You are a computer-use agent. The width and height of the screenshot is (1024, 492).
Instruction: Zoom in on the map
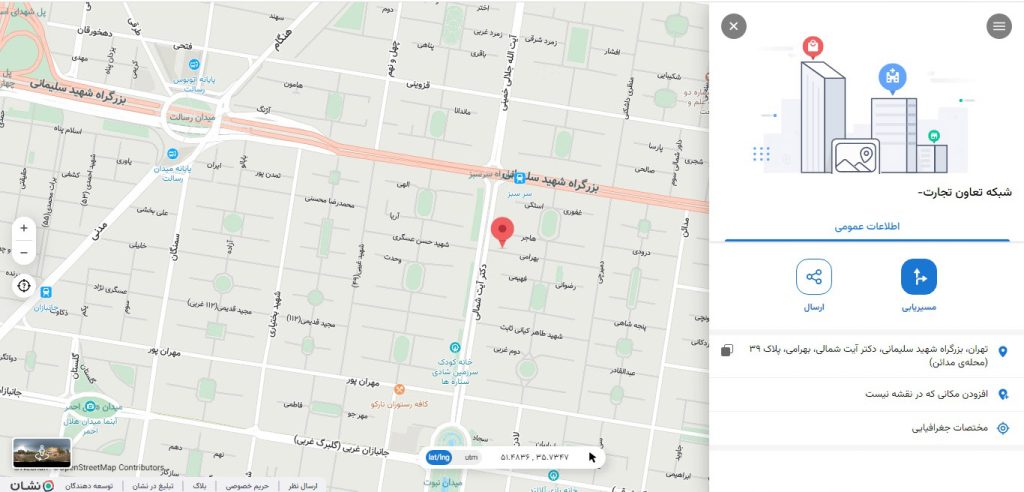(x=24, y=229)
